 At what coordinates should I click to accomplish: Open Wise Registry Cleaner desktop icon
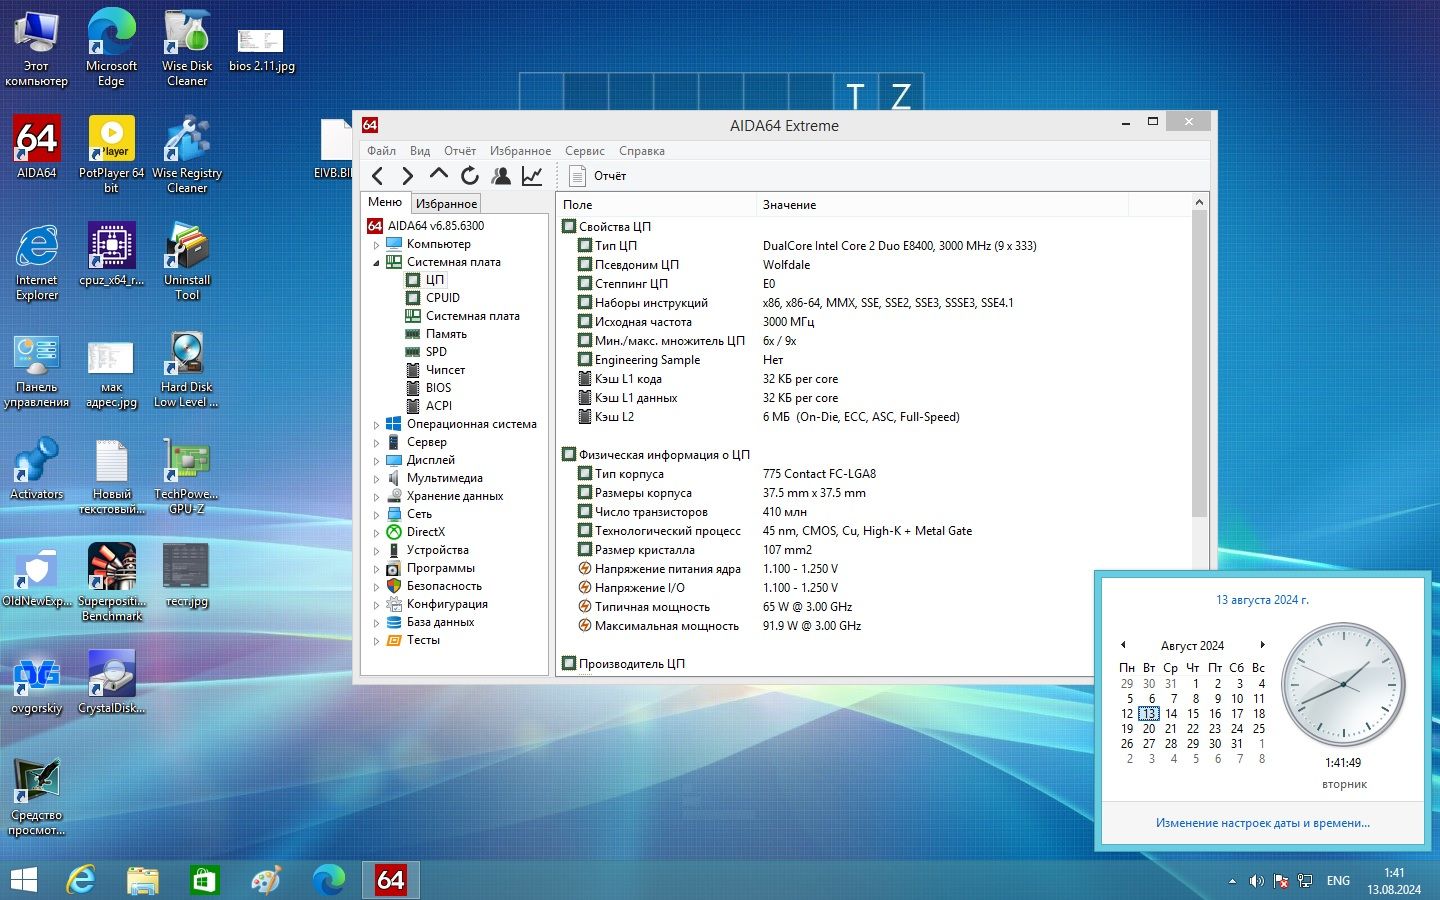point(187,155)
